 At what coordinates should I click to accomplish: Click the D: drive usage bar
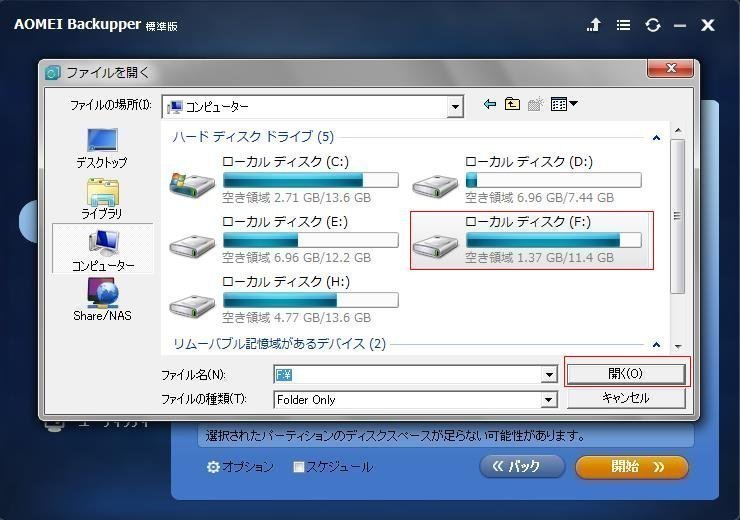pyautogui.click(x=554, y=180)
